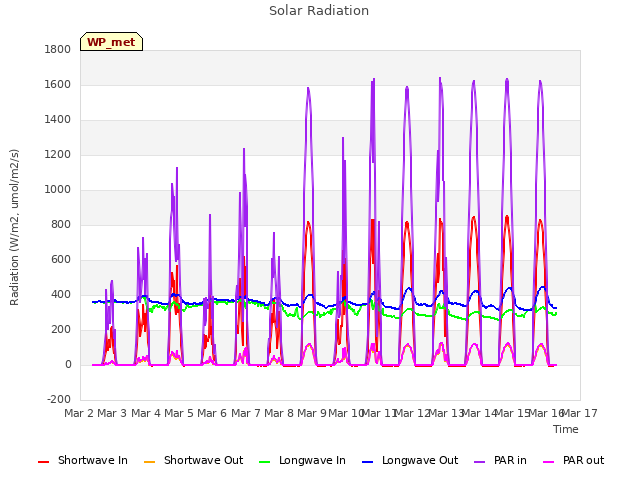
Task: Click the red Shortwave In legend swatch
Action: pyautogui.click(x=44, y=462)
